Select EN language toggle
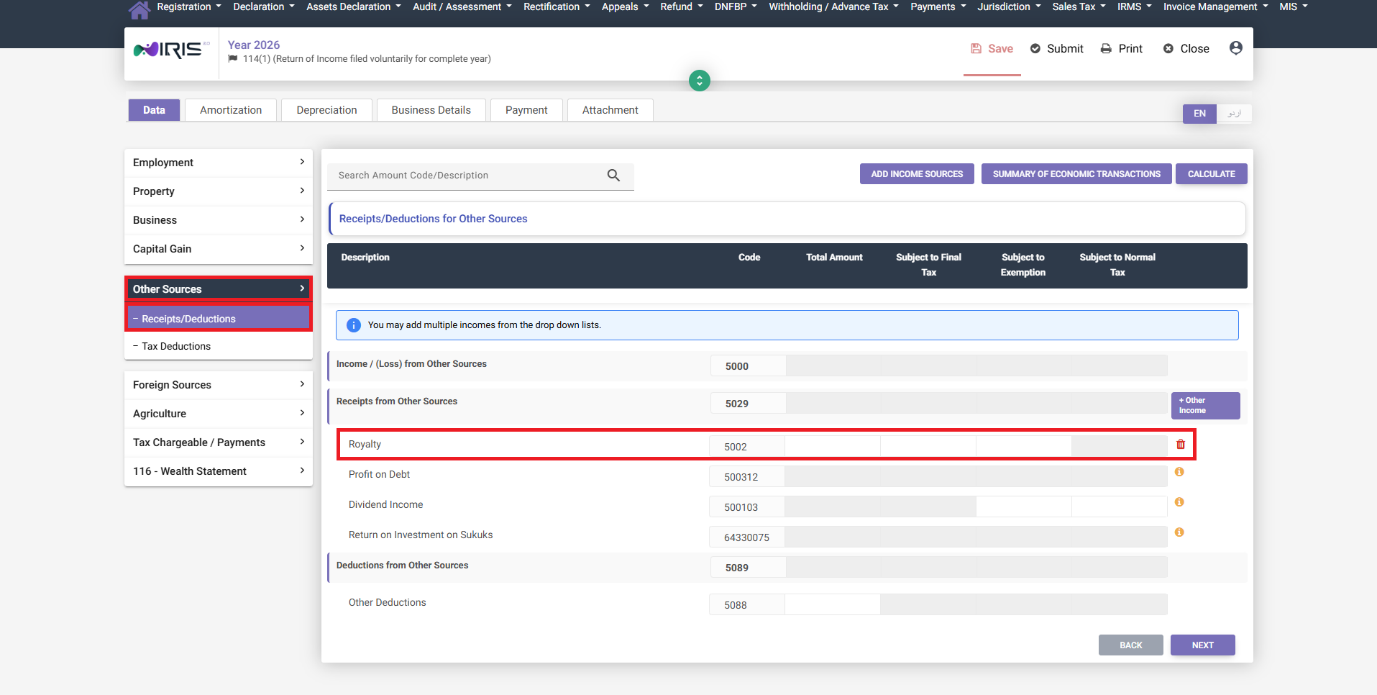The width and height of the screenshot is (1377, 695). (x=1200, y=114)
